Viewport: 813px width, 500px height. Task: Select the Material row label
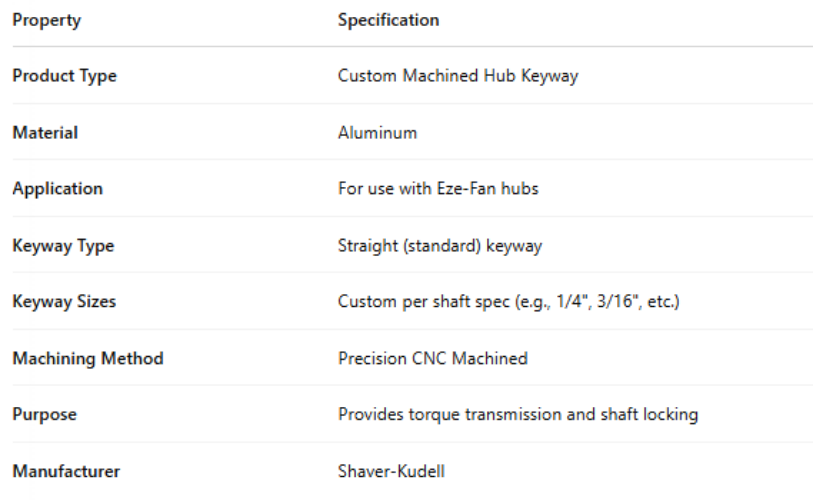coord(45,132)
